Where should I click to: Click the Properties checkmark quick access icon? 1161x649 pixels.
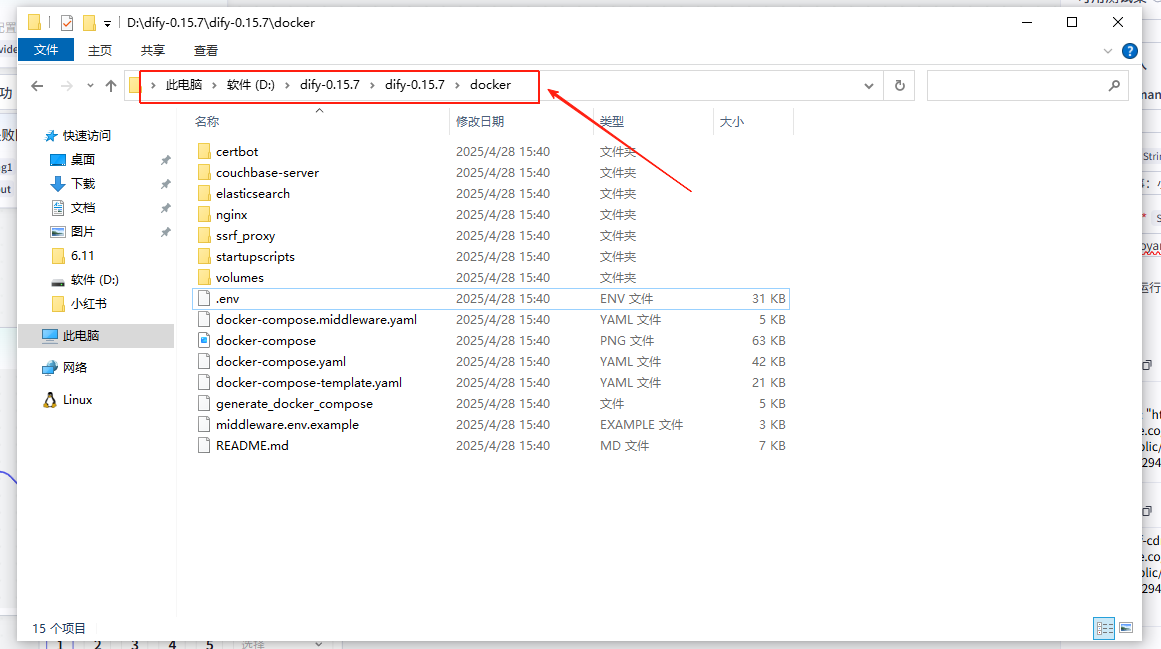click(x=67, y=22)
